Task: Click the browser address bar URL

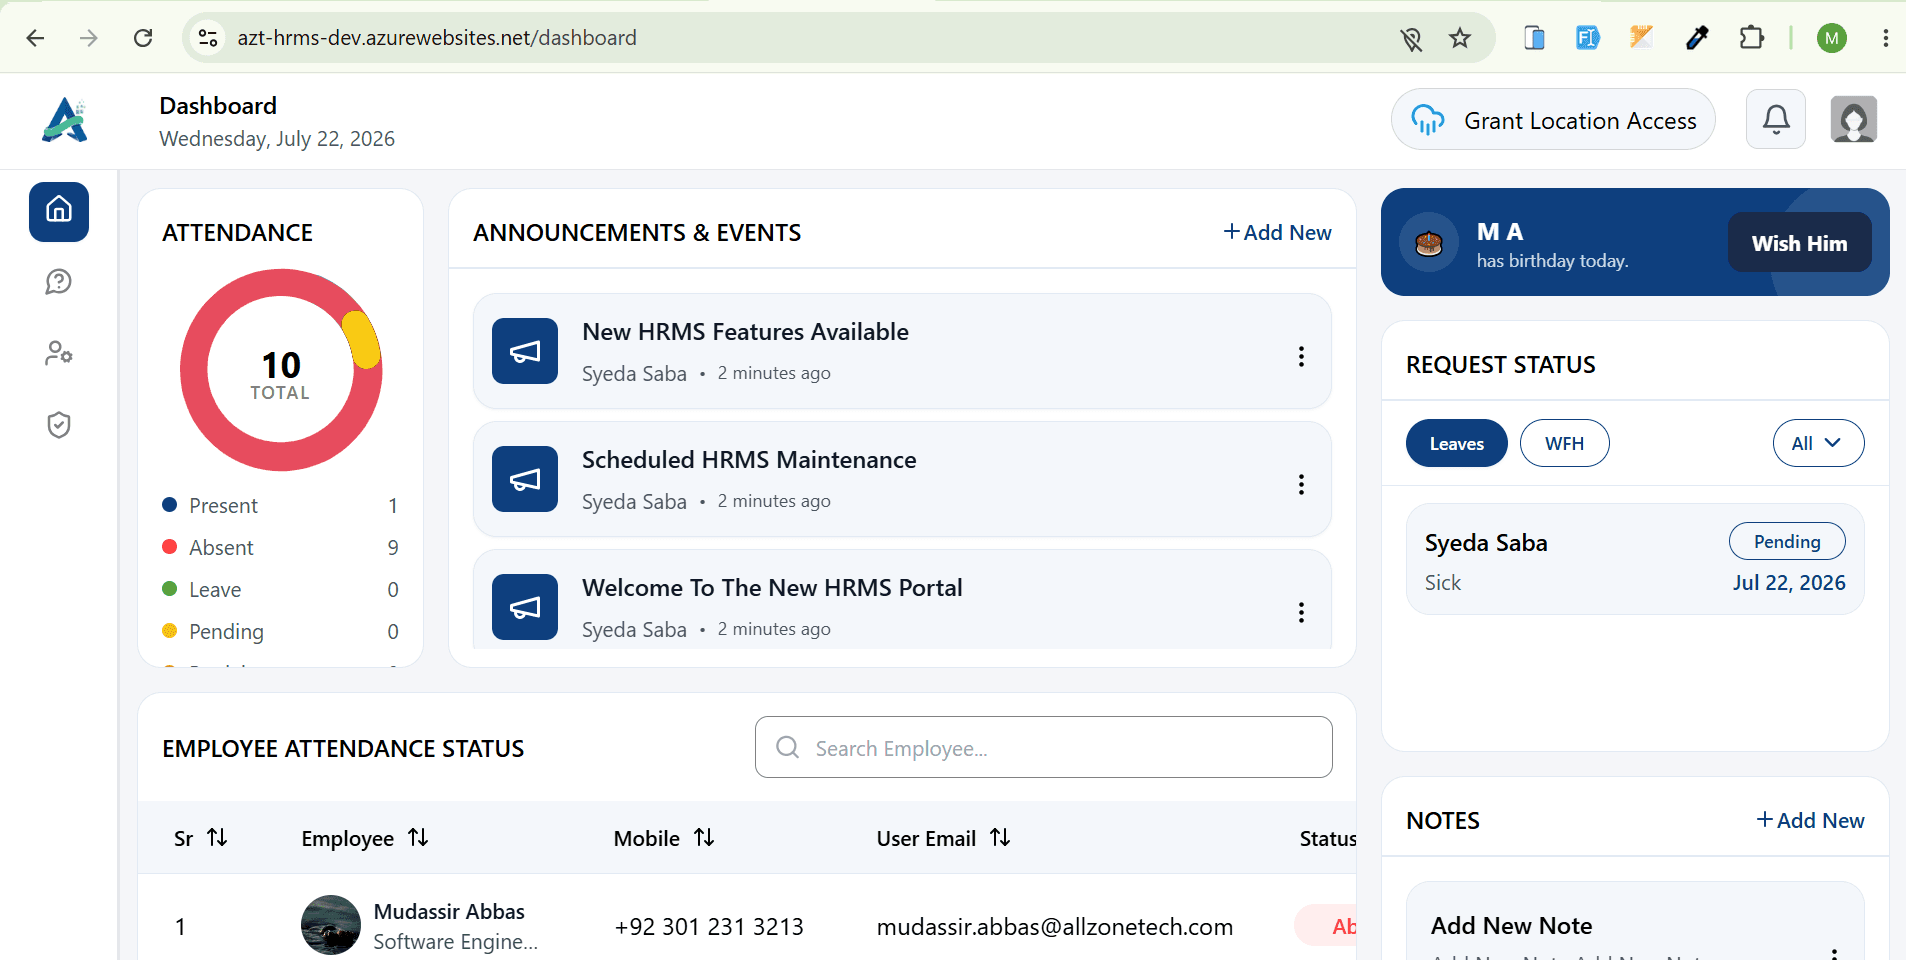Action: [x=437, y=38]
